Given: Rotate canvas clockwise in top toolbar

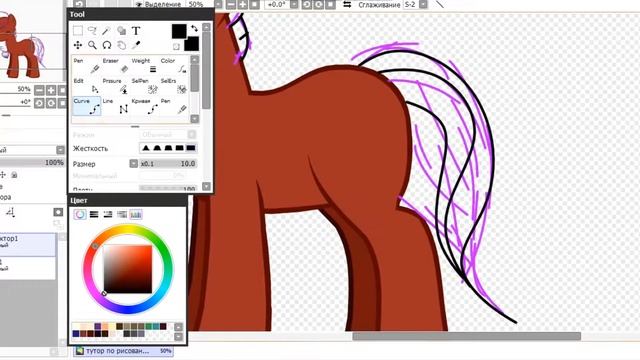Looking at the screenshot, I should [319, 4].
